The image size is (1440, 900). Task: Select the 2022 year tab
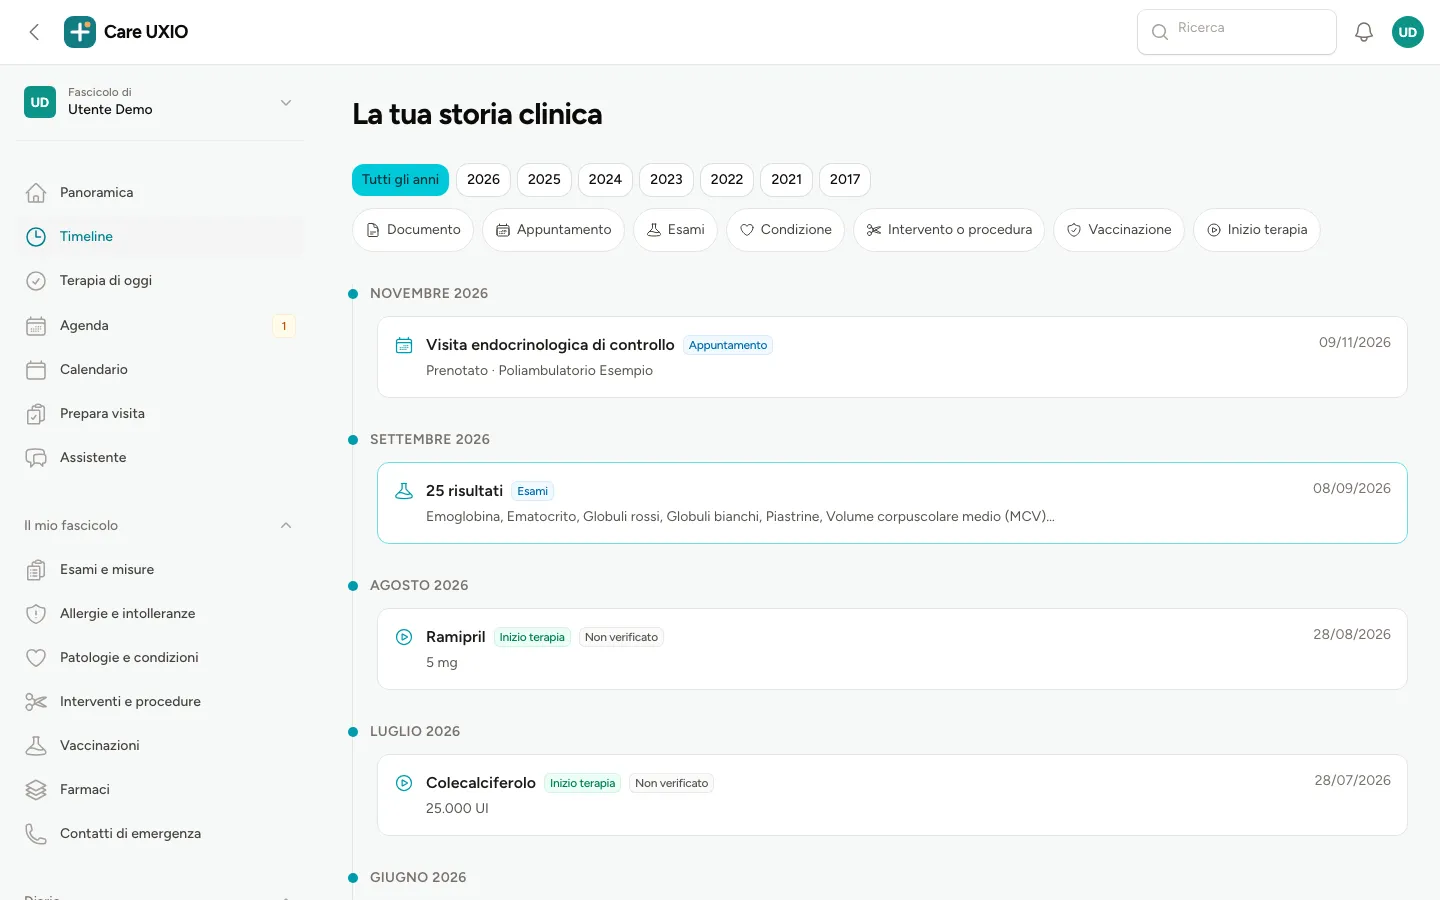tap(727, 180)
